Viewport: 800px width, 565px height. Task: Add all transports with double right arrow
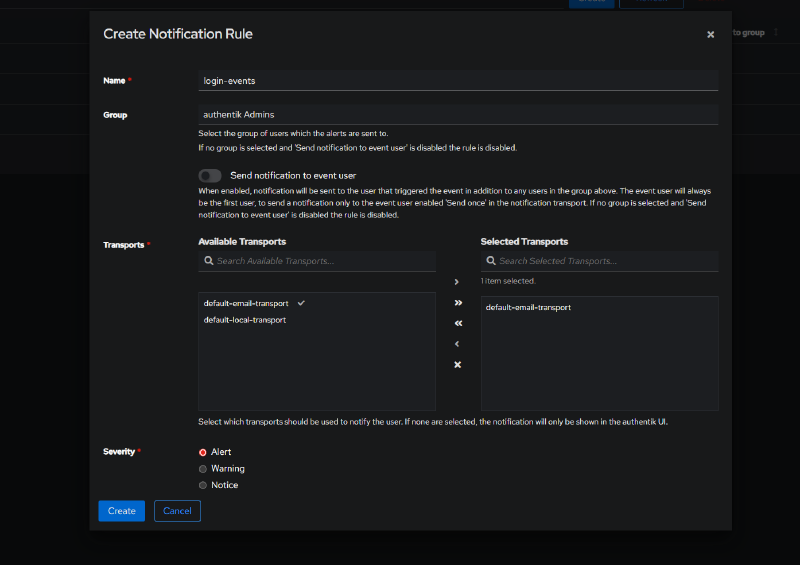458,303
